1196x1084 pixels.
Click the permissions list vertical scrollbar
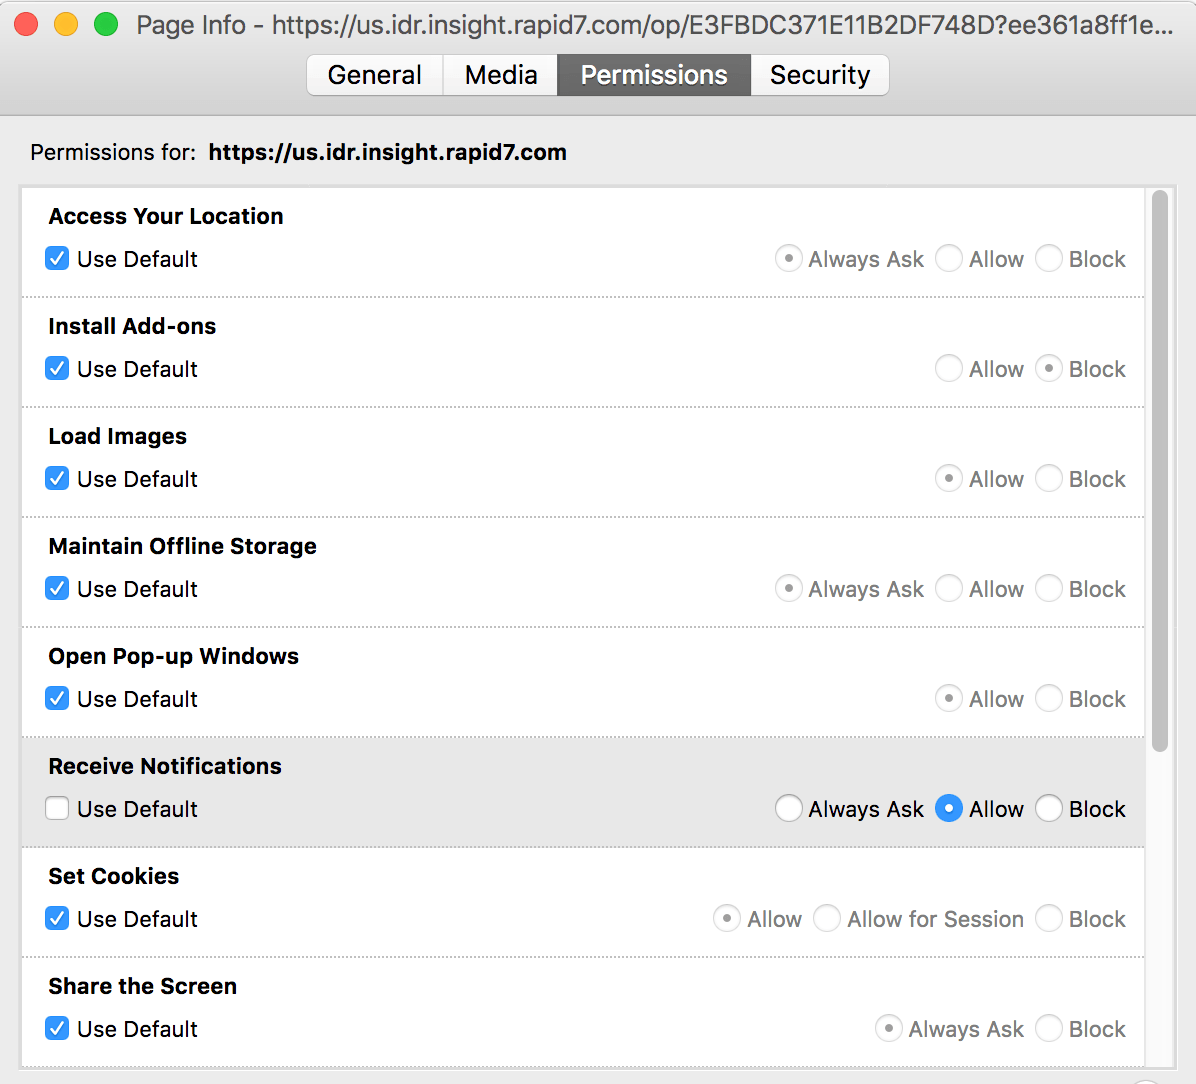point(1160,471)
